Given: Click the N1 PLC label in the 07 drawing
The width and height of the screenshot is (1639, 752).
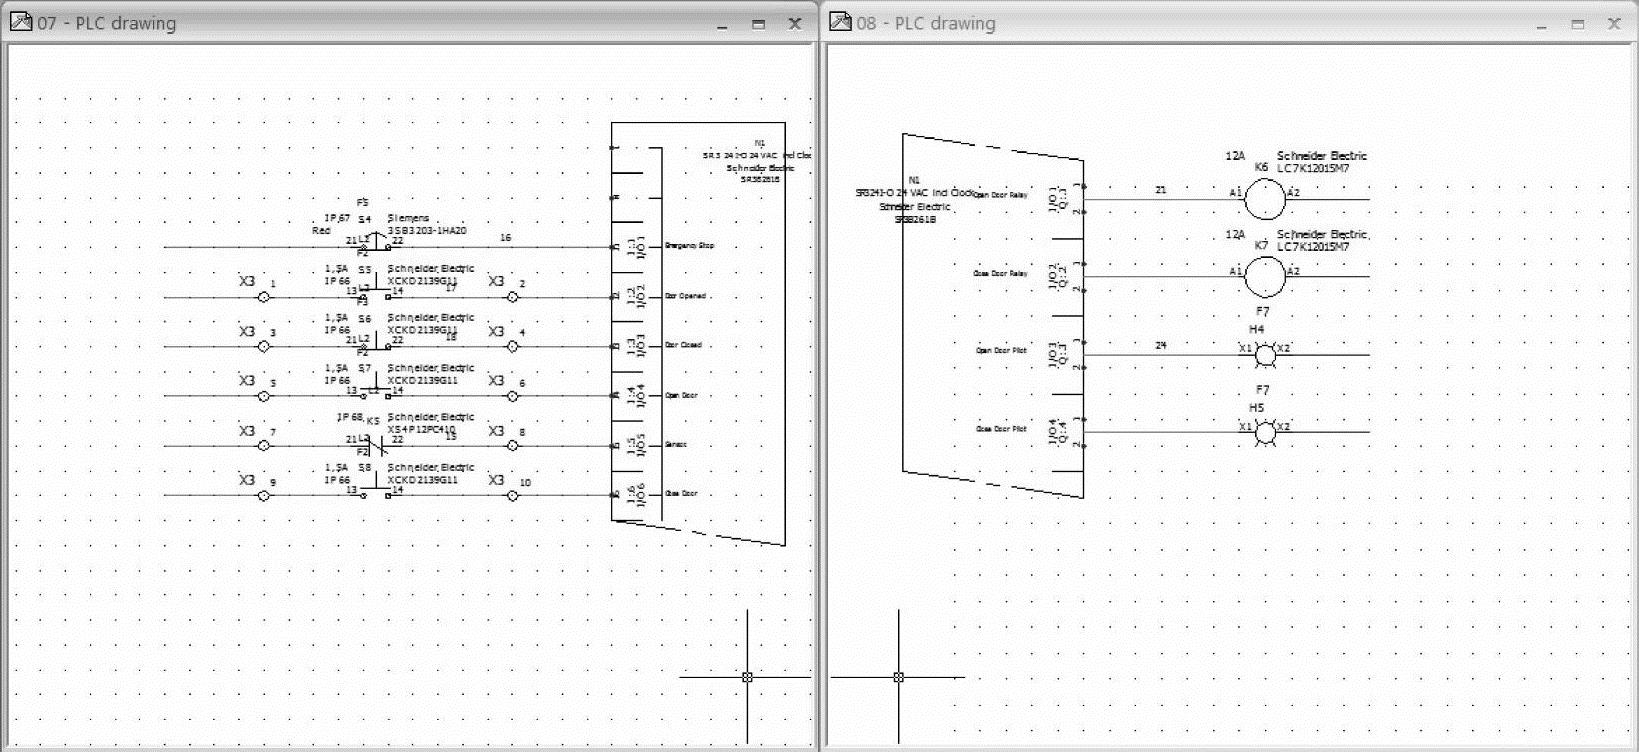Looking at the screenshot, I should pos(760,143).
